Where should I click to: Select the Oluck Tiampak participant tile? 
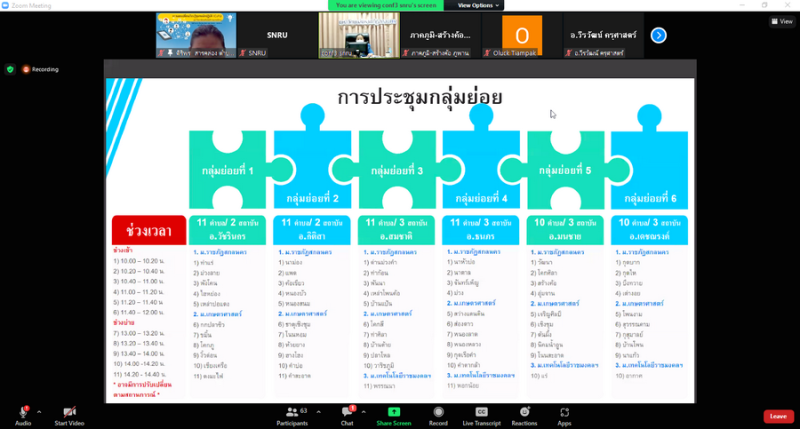pos(521,35)
